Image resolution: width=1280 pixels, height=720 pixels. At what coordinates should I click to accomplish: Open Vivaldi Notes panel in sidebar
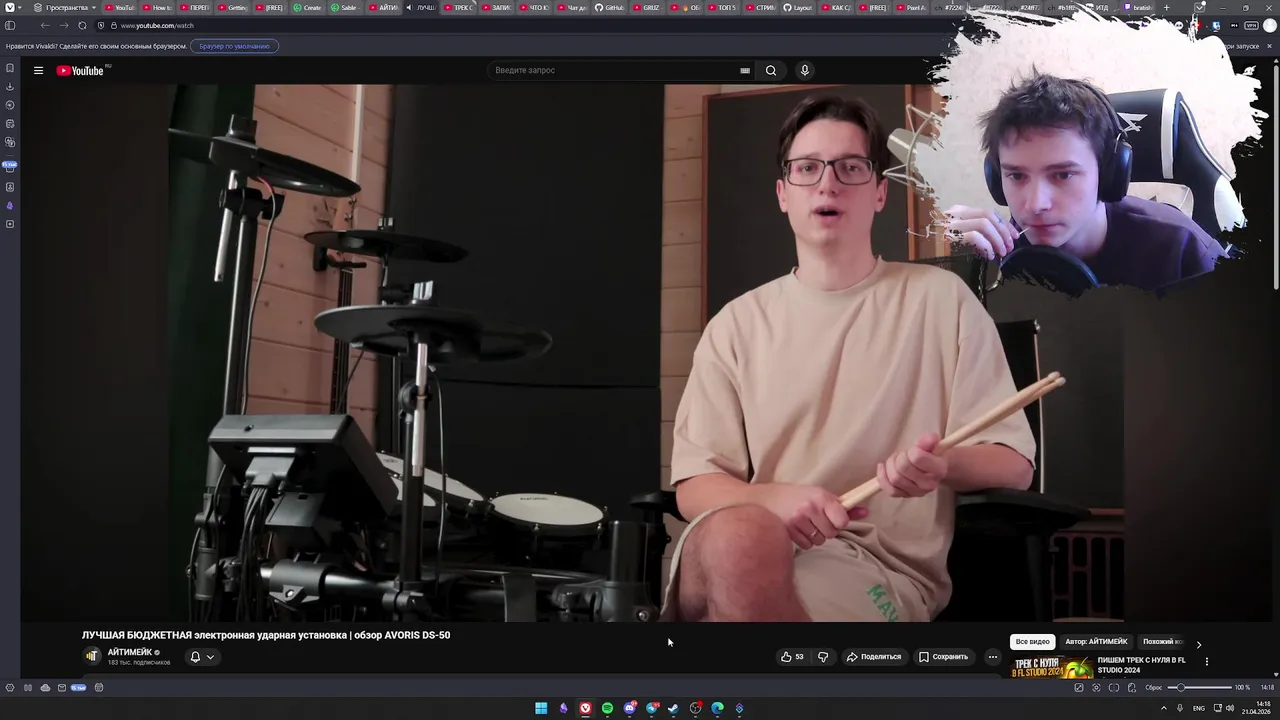point(10,124)
